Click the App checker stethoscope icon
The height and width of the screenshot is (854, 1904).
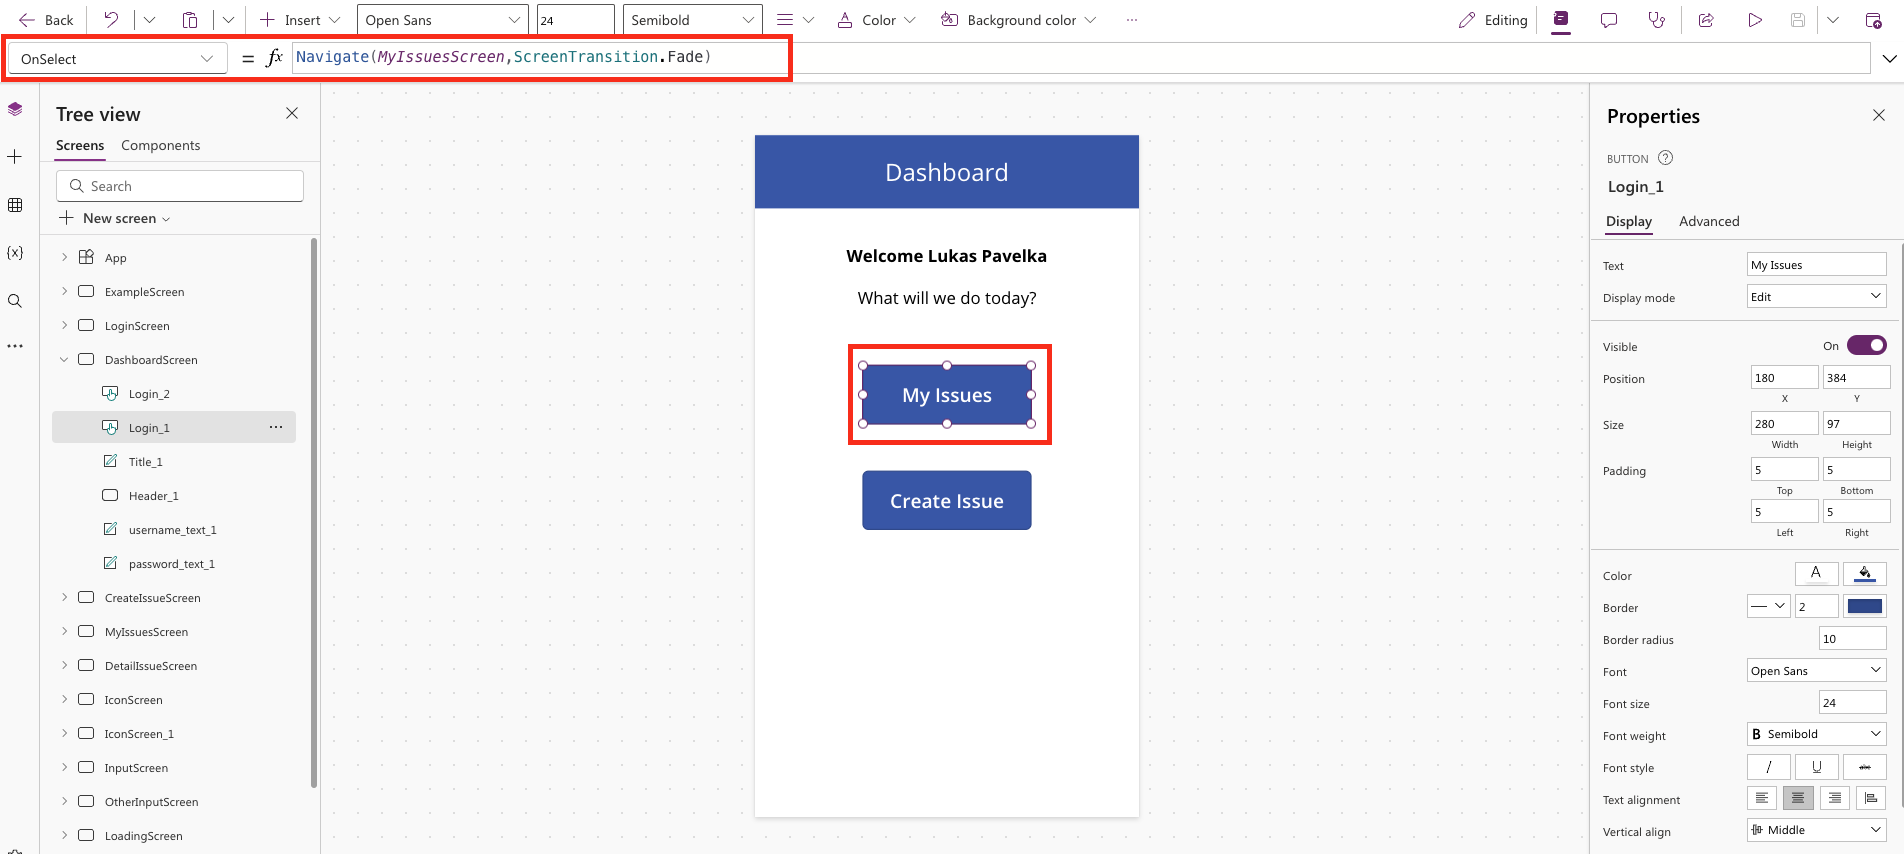tap(1657, 20)
